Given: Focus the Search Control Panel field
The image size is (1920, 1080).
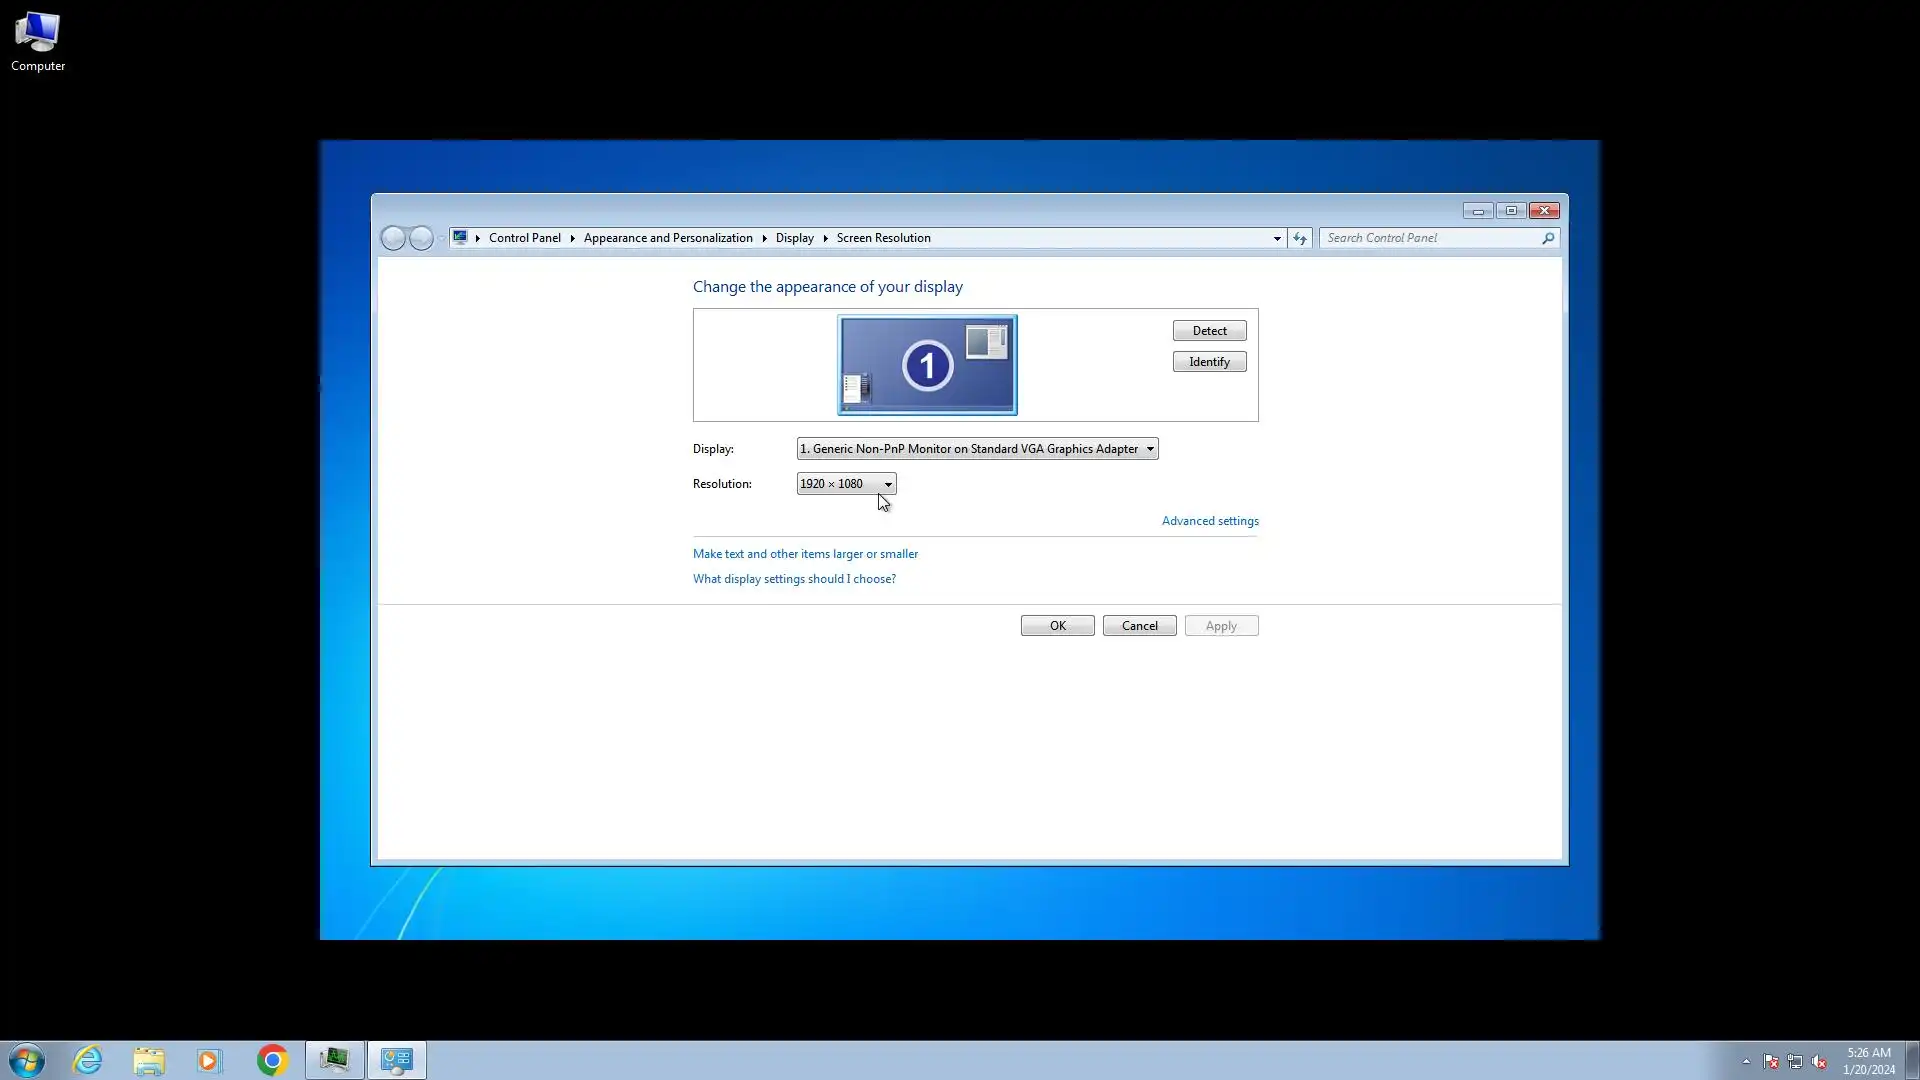Looking at the screenshot, I should tap(1430, 238).
